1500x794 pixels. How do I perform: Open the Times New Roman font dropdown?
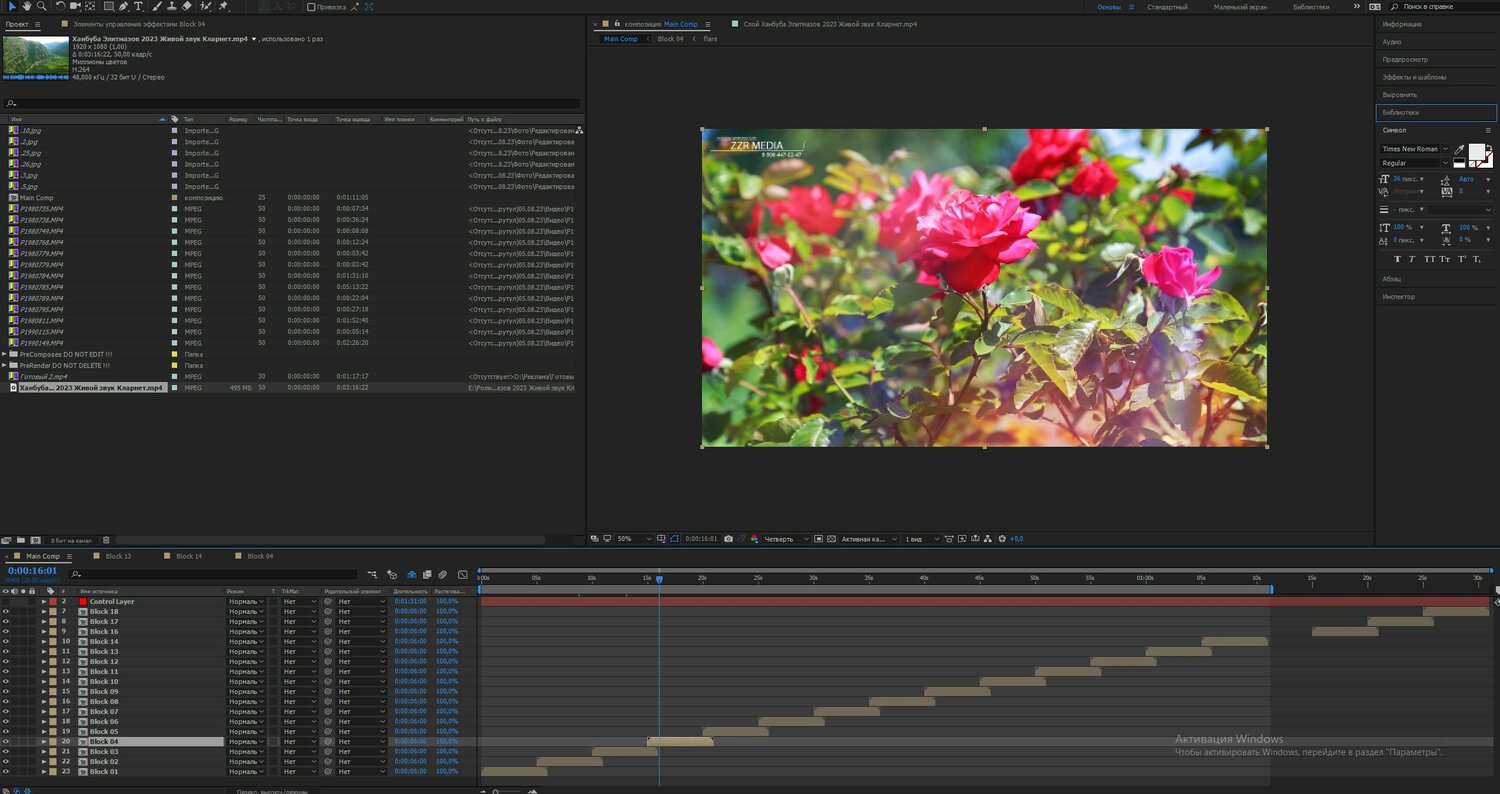1415,149
